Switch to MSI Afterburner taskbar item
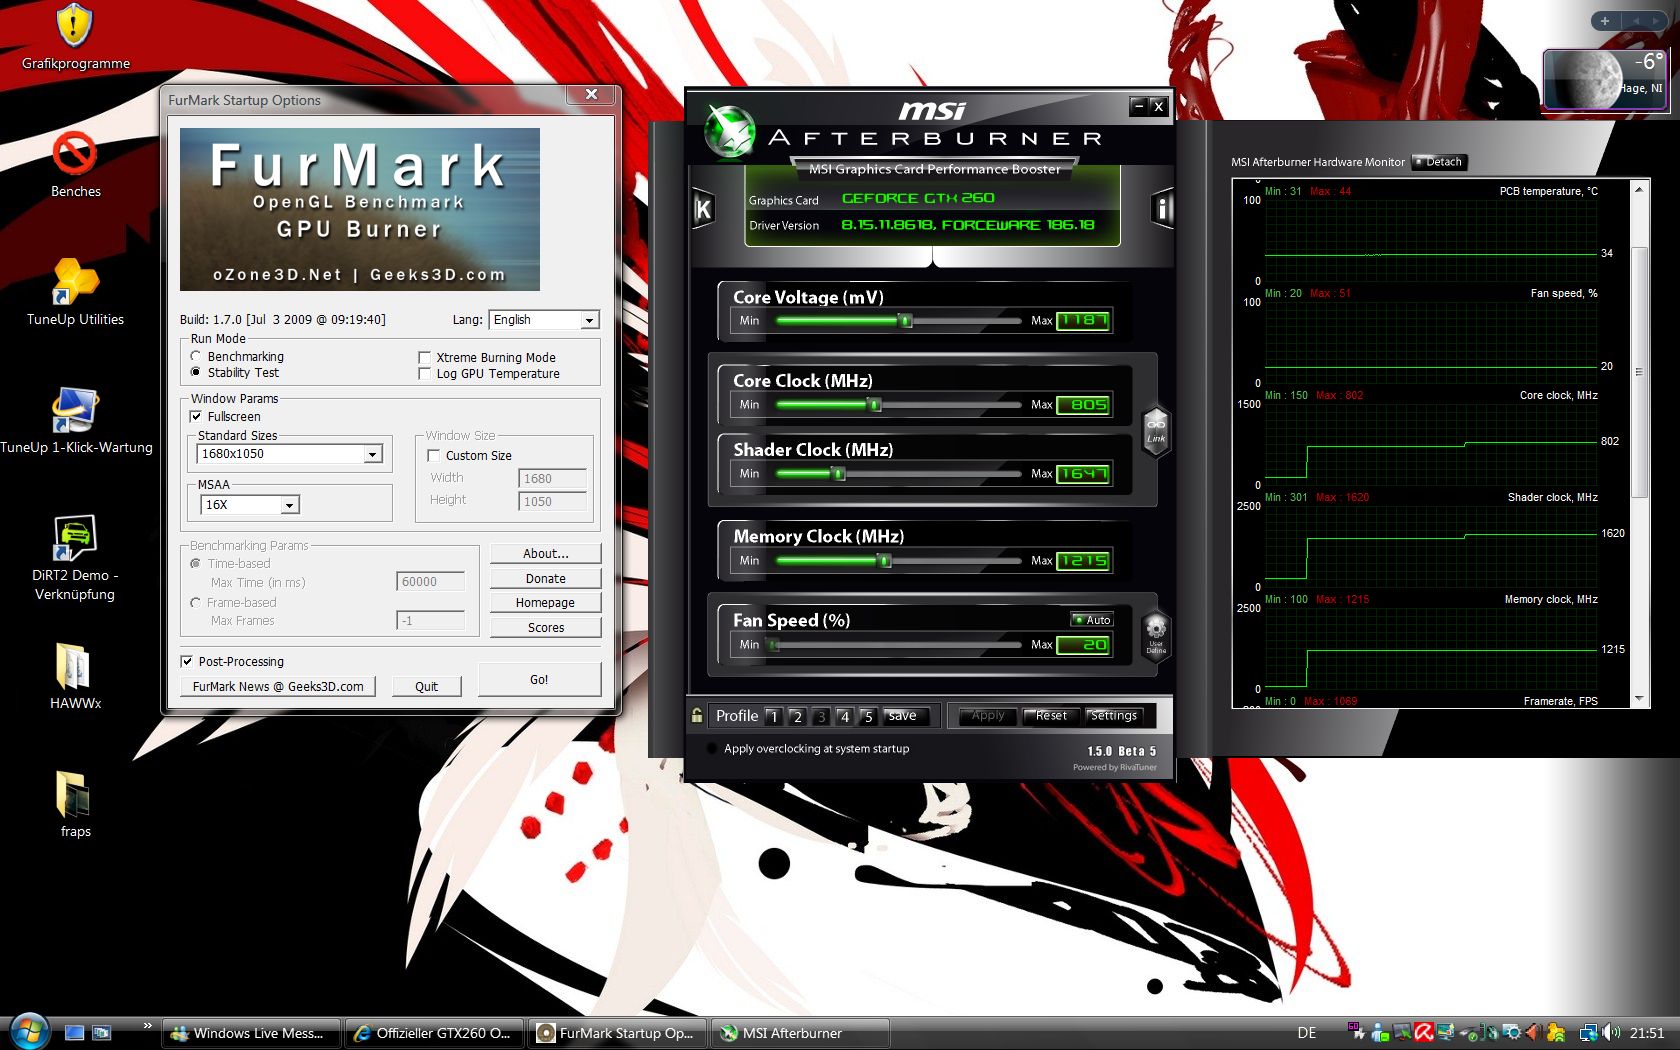The height and width of the screenshot is (1050, 1680). click(x=801, y=1033)
